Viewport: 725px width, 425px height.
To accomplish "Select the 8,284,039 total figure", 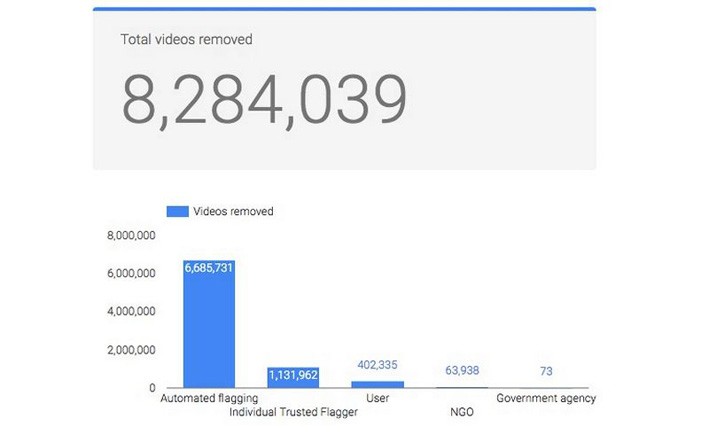I will [x=264, y=98].
